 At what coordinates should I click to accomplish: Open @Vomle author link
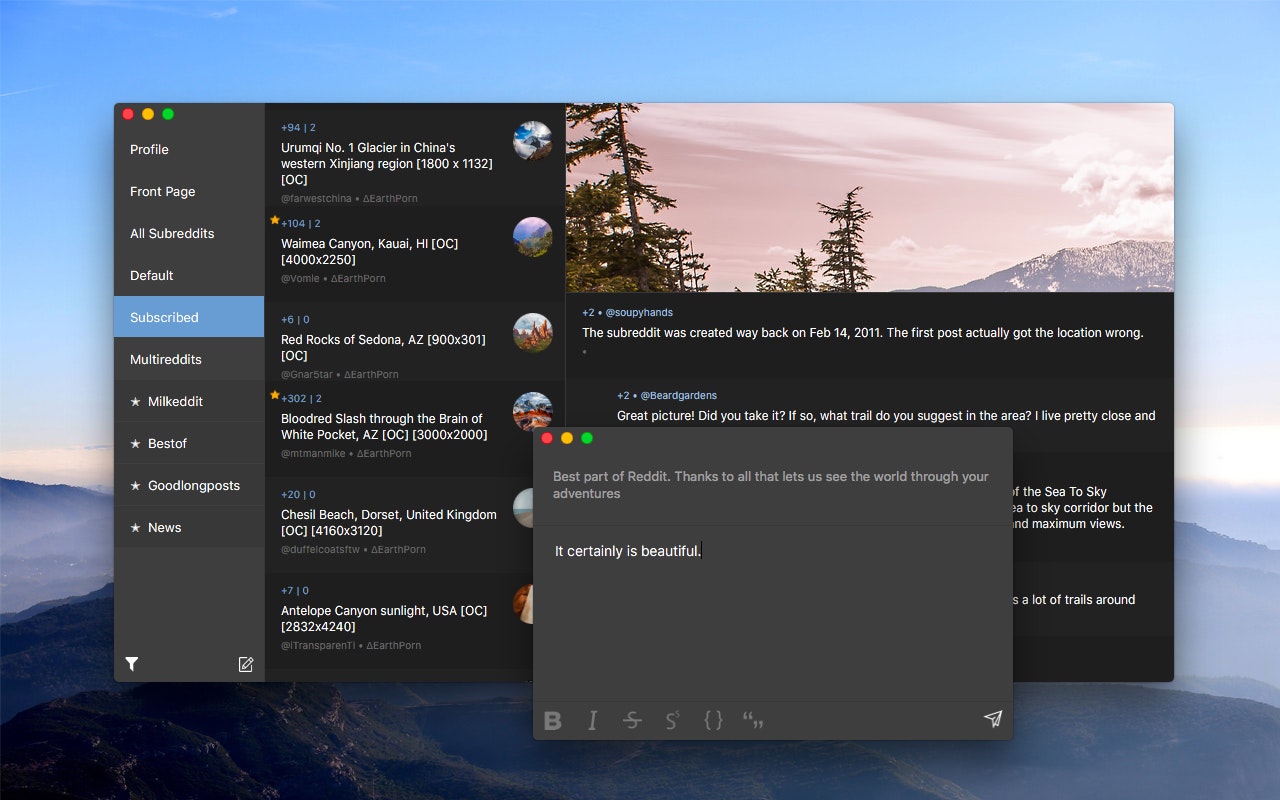tap(302, 278)
